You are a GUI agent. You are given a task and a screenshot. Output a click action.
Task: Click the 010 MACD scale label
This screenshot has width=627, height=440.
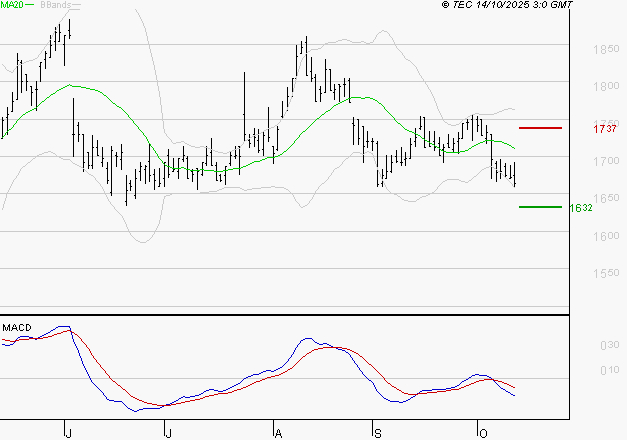click(610, 370)
